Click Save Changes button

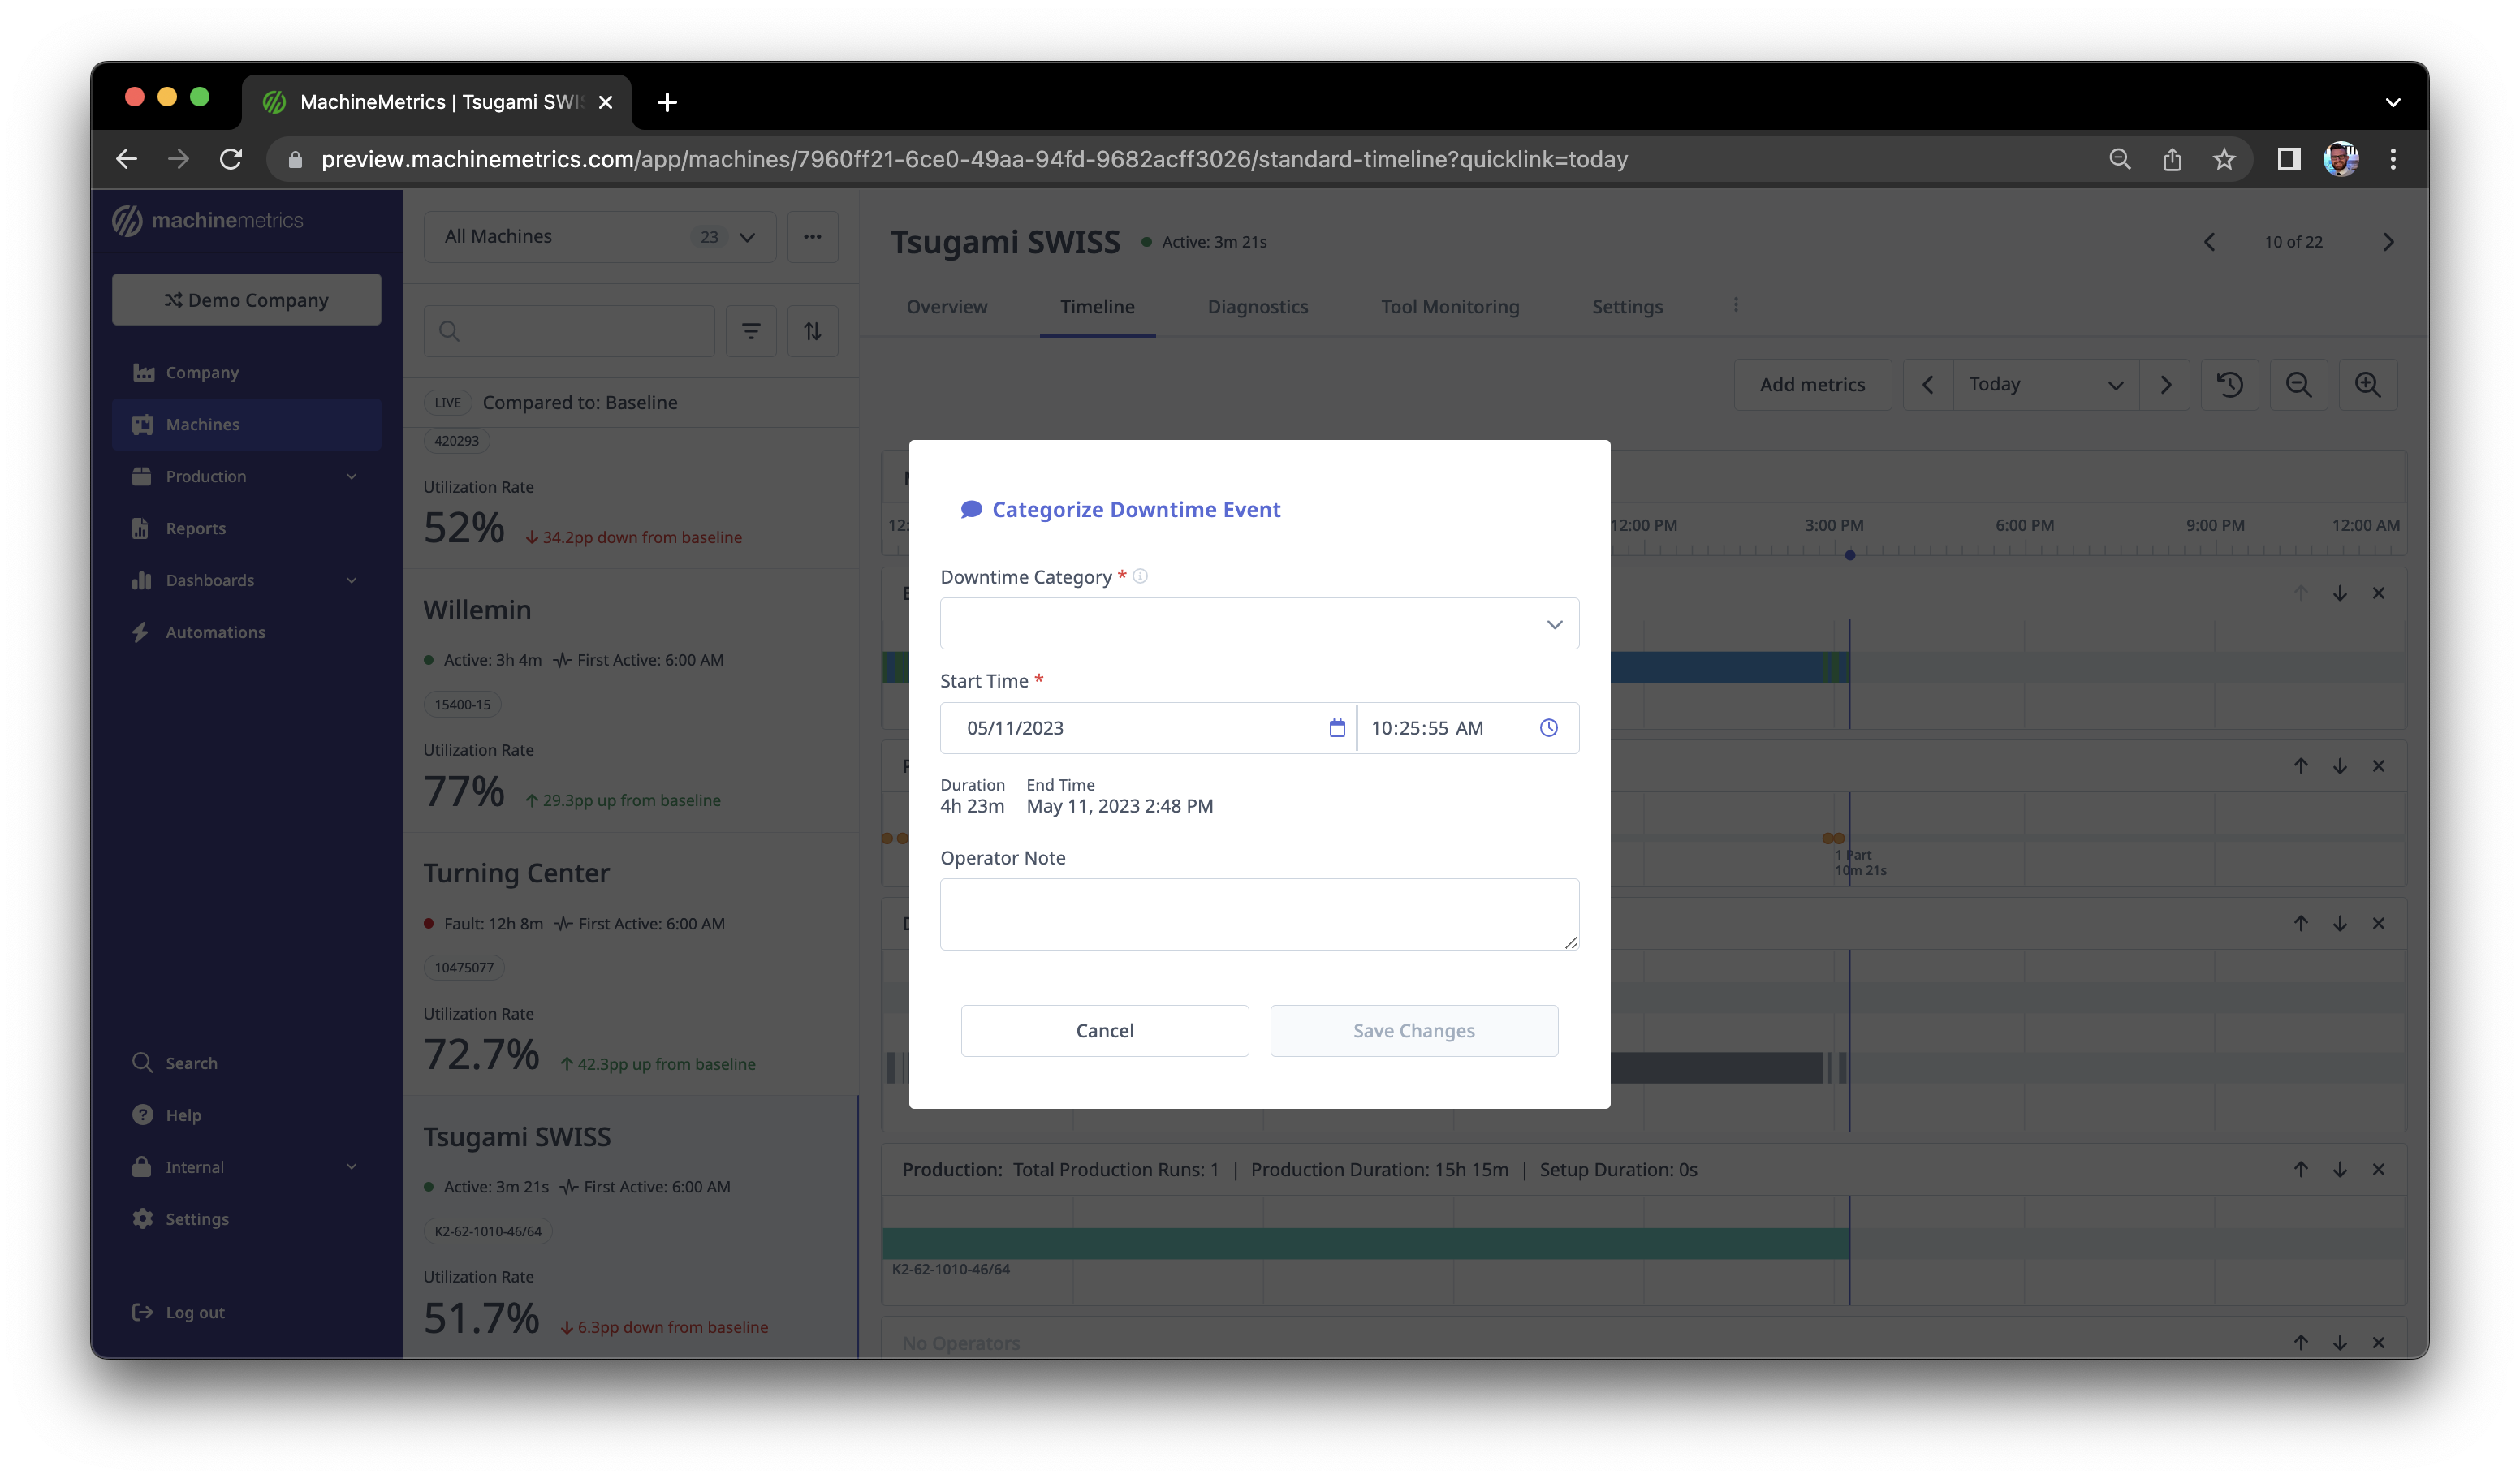tap(1413, 1030)
